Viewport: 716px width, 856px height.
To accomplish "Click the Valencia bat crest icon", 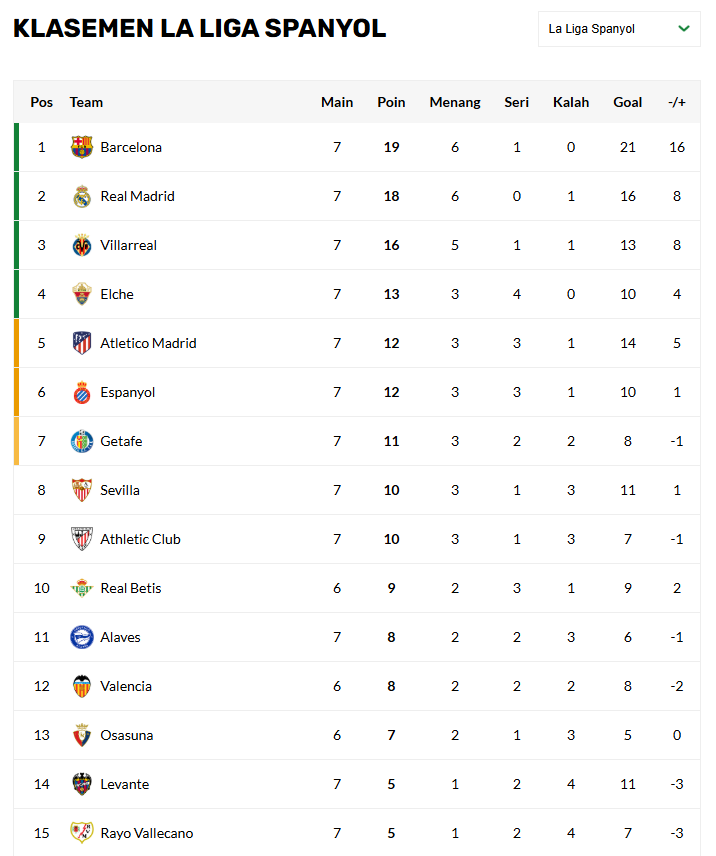I will point(82,686).
